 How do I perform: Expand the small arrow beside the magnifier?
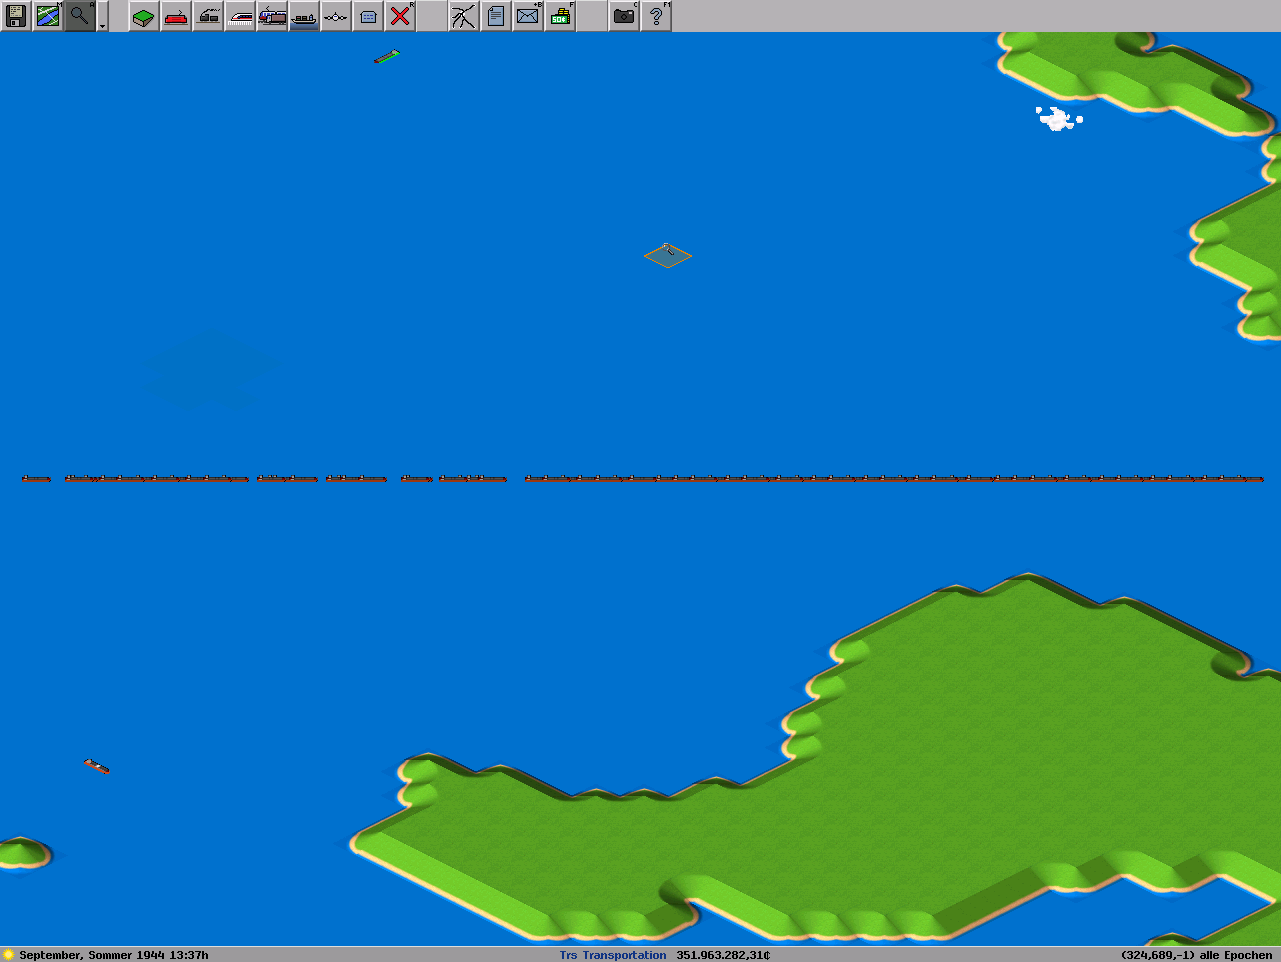[102, 22]
